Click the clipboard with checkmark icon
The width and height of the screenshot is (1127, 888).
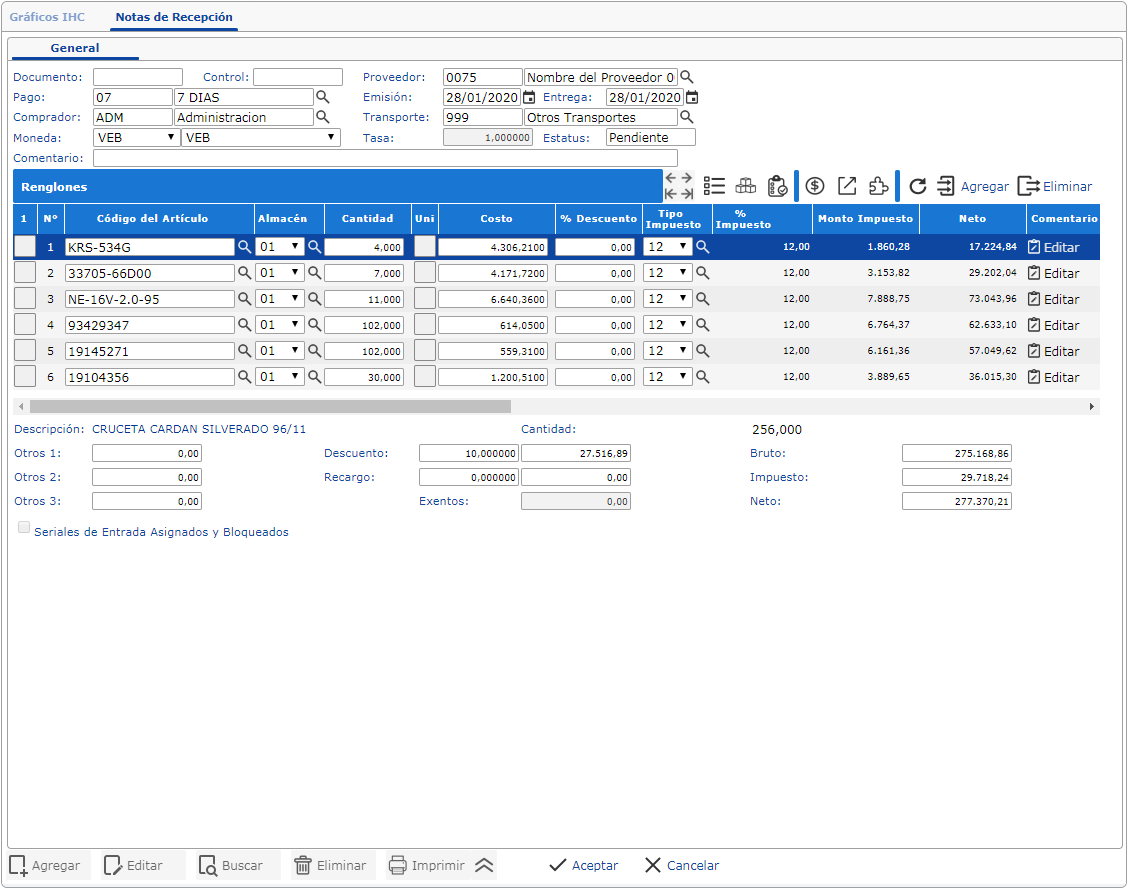[777, 186]
